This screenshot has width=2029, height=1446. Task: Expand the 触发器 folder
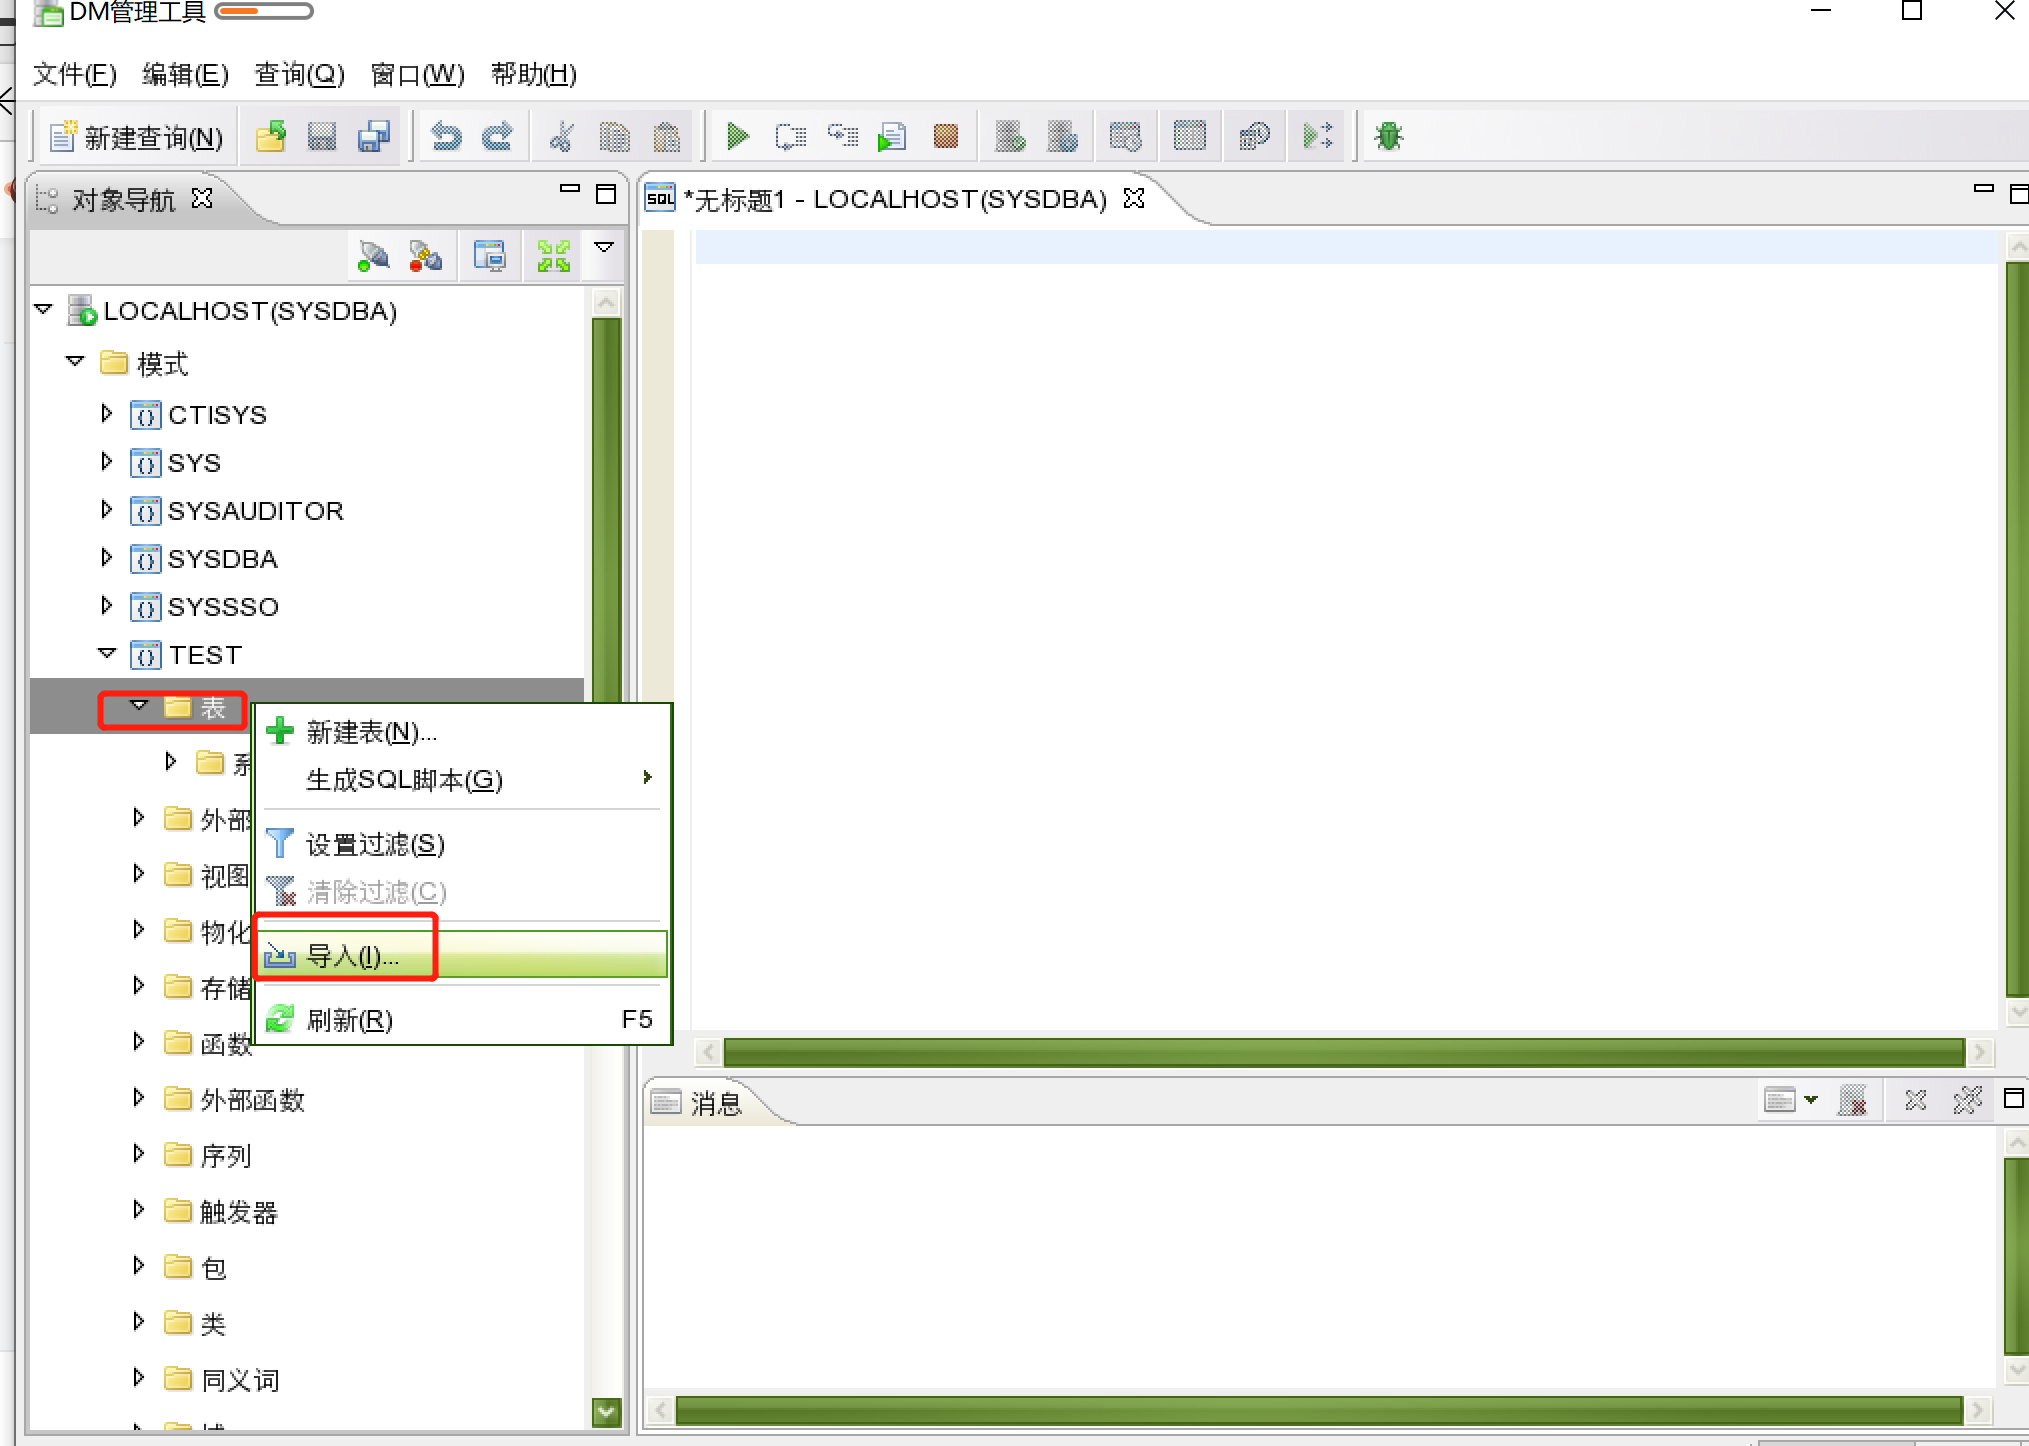(139, 1211)
